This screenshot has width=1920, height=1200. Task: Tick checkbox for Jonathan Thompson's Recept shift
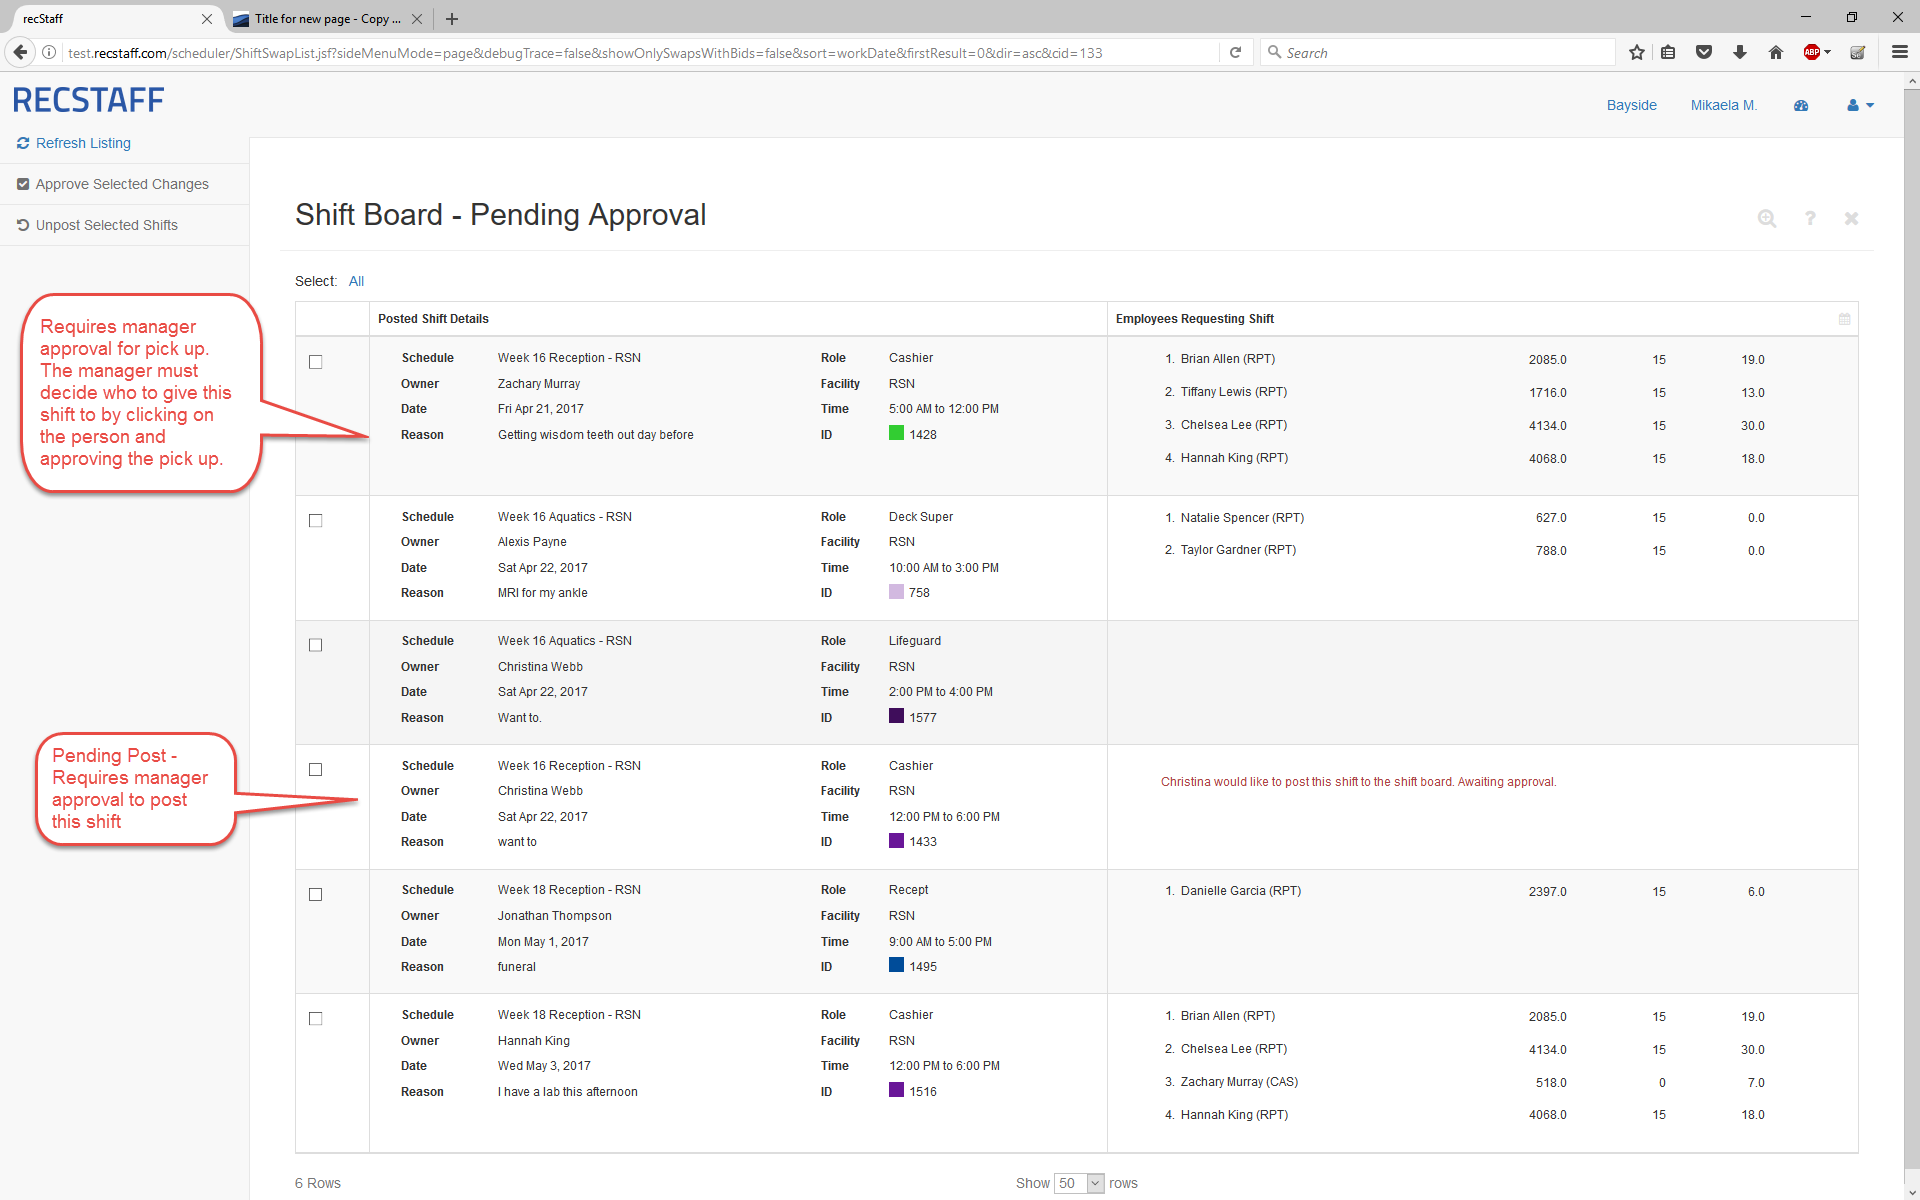(316, 895)
